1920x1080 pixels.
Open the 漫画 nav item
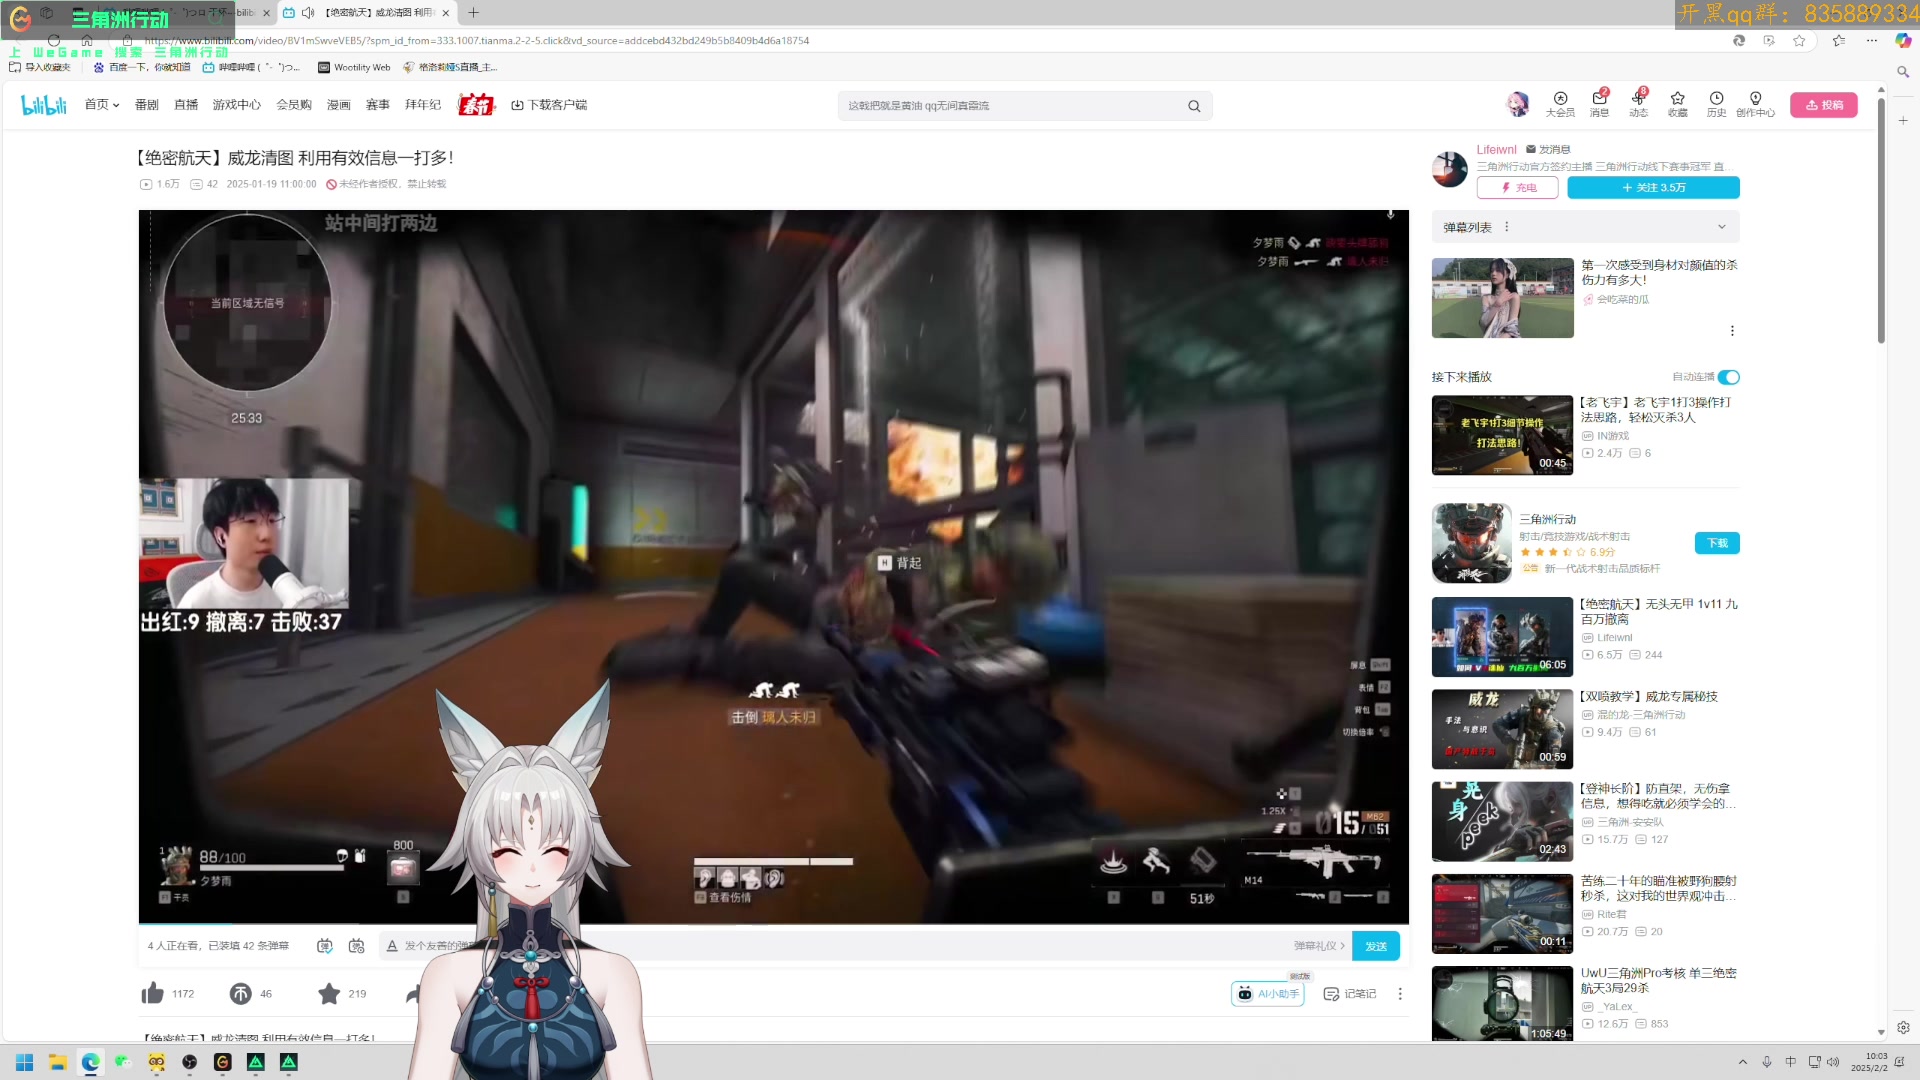click(x=339, y=105)
